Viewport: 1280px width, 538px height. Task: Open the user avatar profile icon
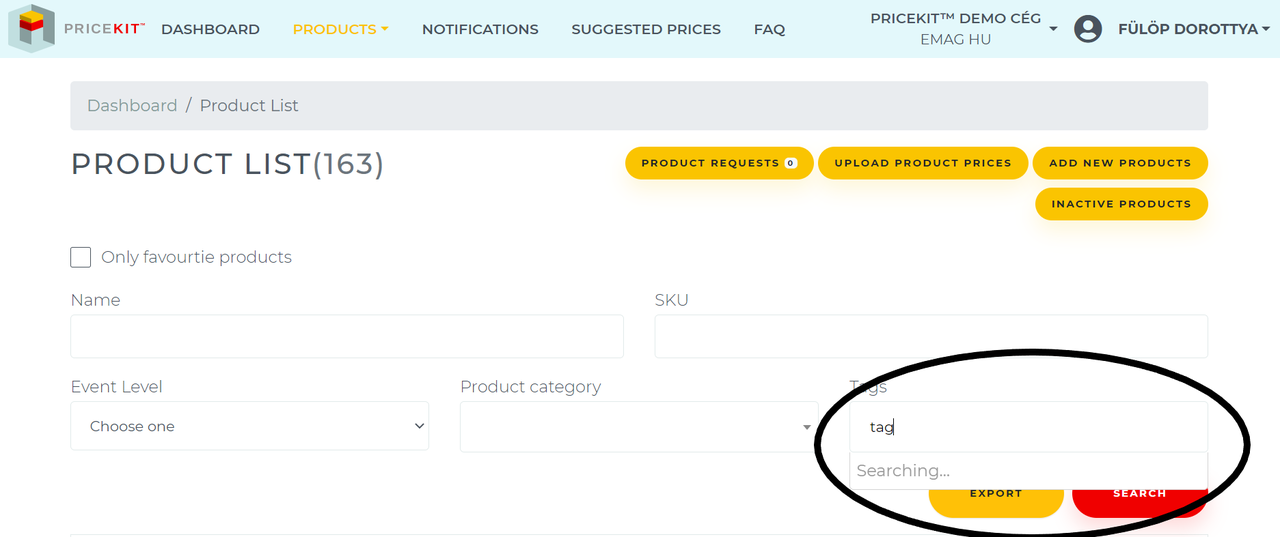pyautogui.click(x=1088, y=29)
